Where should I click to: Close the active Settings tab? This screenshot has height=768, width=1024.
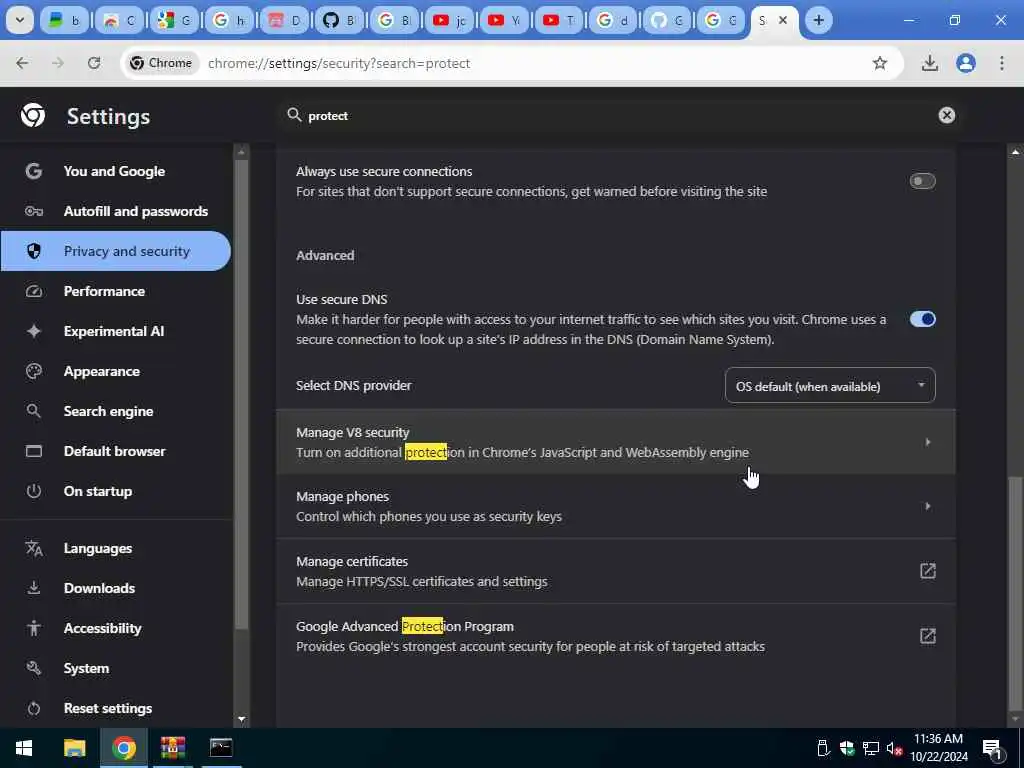782,20
